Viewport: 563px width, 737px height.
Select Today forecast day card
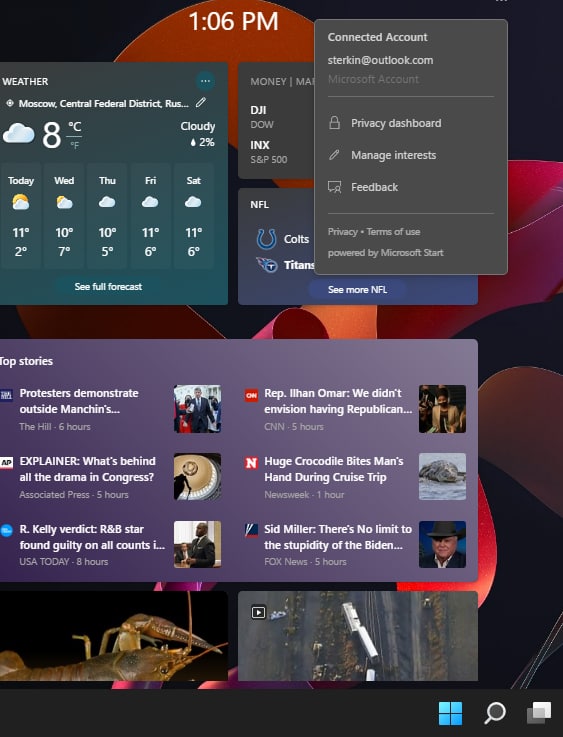(x=21, y=216)
